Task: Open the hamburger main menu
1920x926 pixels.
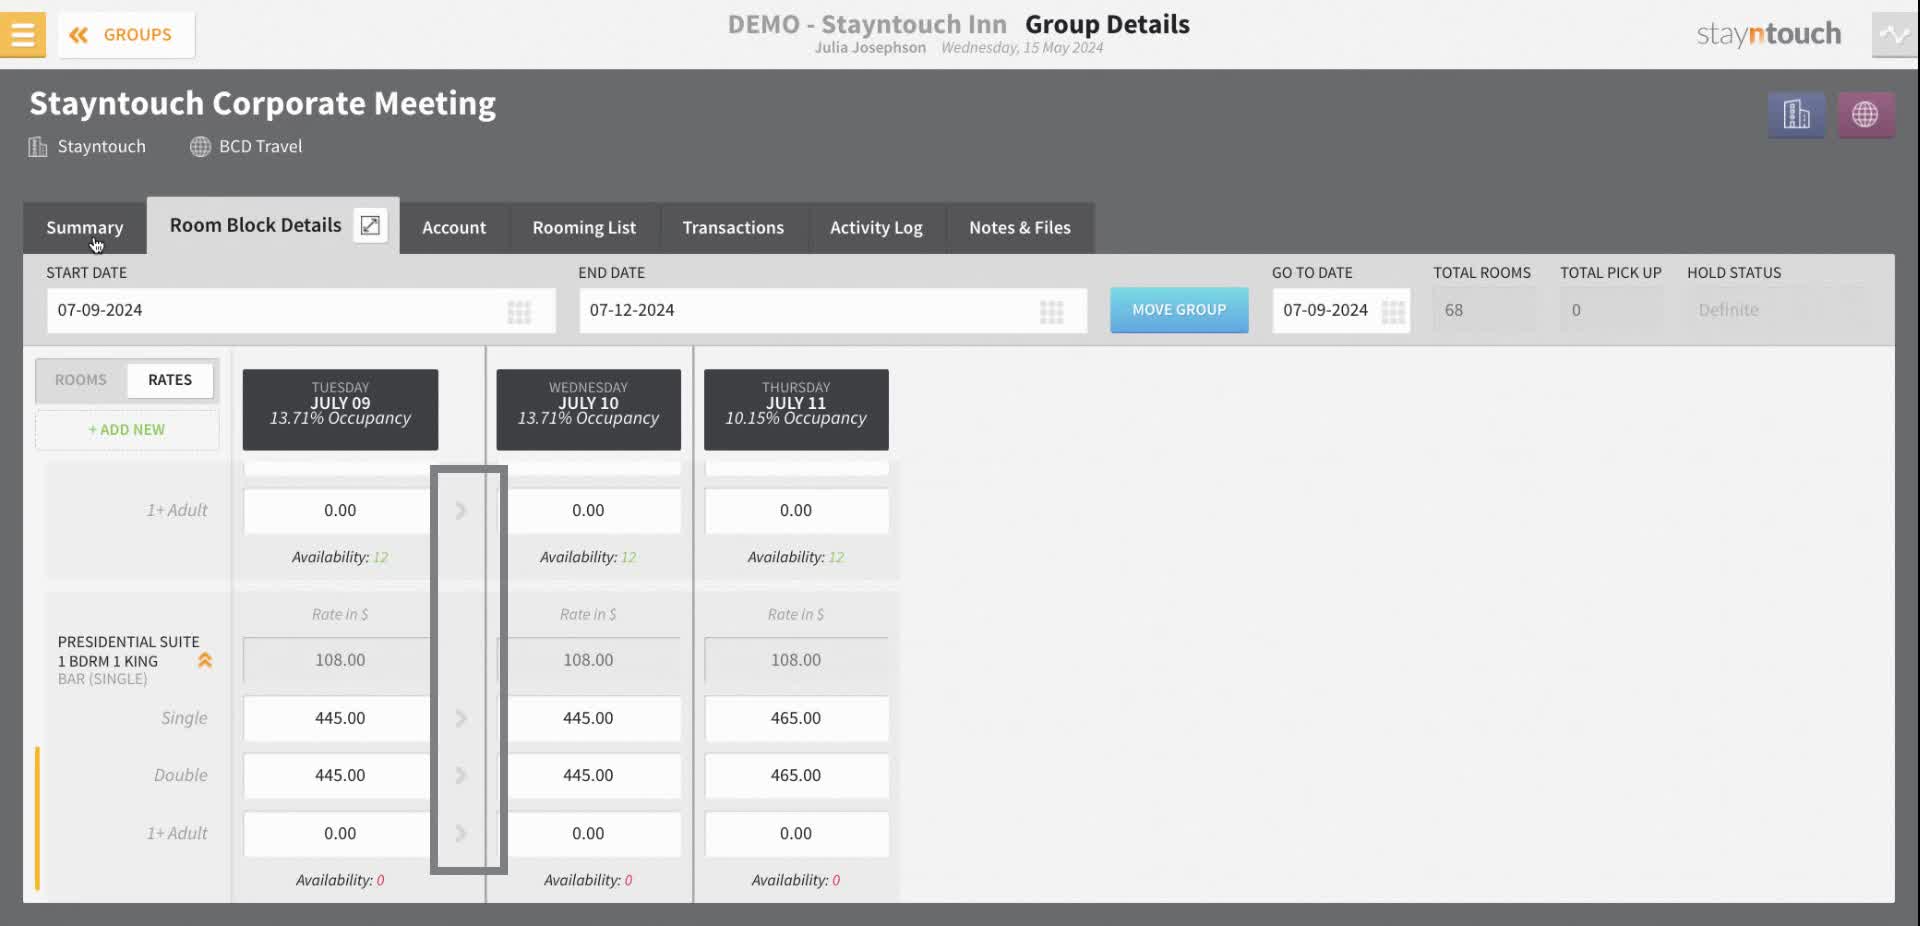Action: 22,34
